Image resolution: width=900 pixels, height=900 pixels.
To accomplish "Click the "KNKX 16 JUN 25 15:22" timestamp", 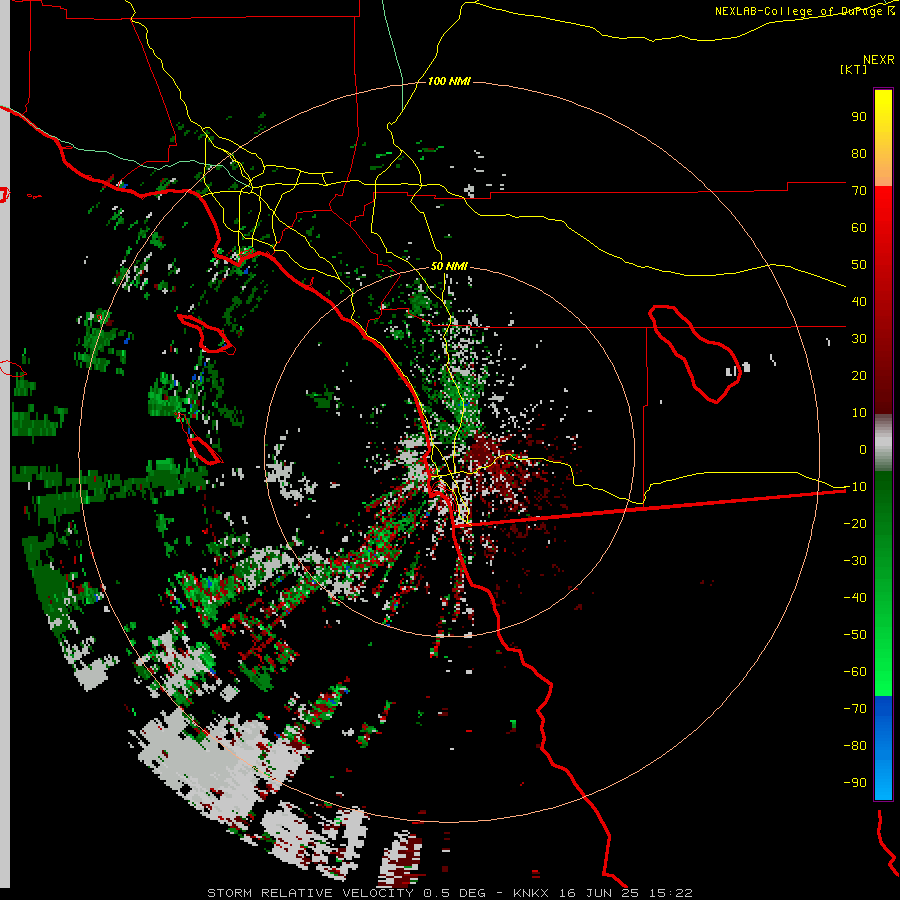I will click(x=603, y=893).
